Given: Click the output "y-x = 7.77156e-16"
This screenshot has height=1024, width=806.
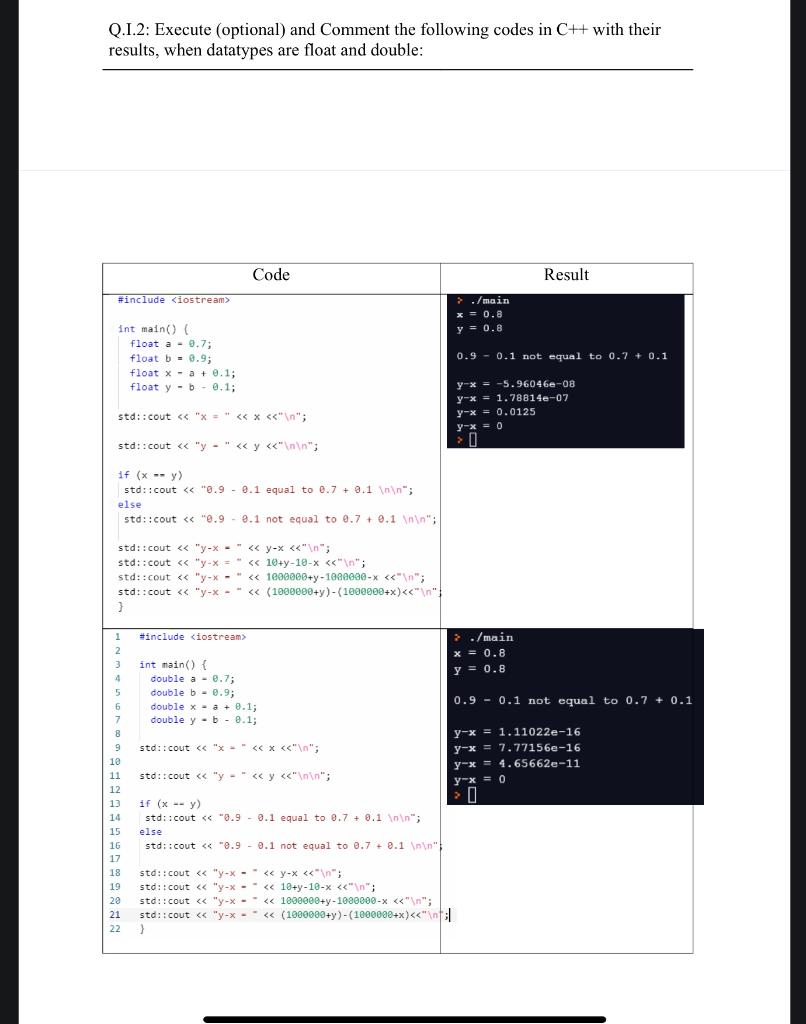Looking at the screenshot, I should [517, 748].
